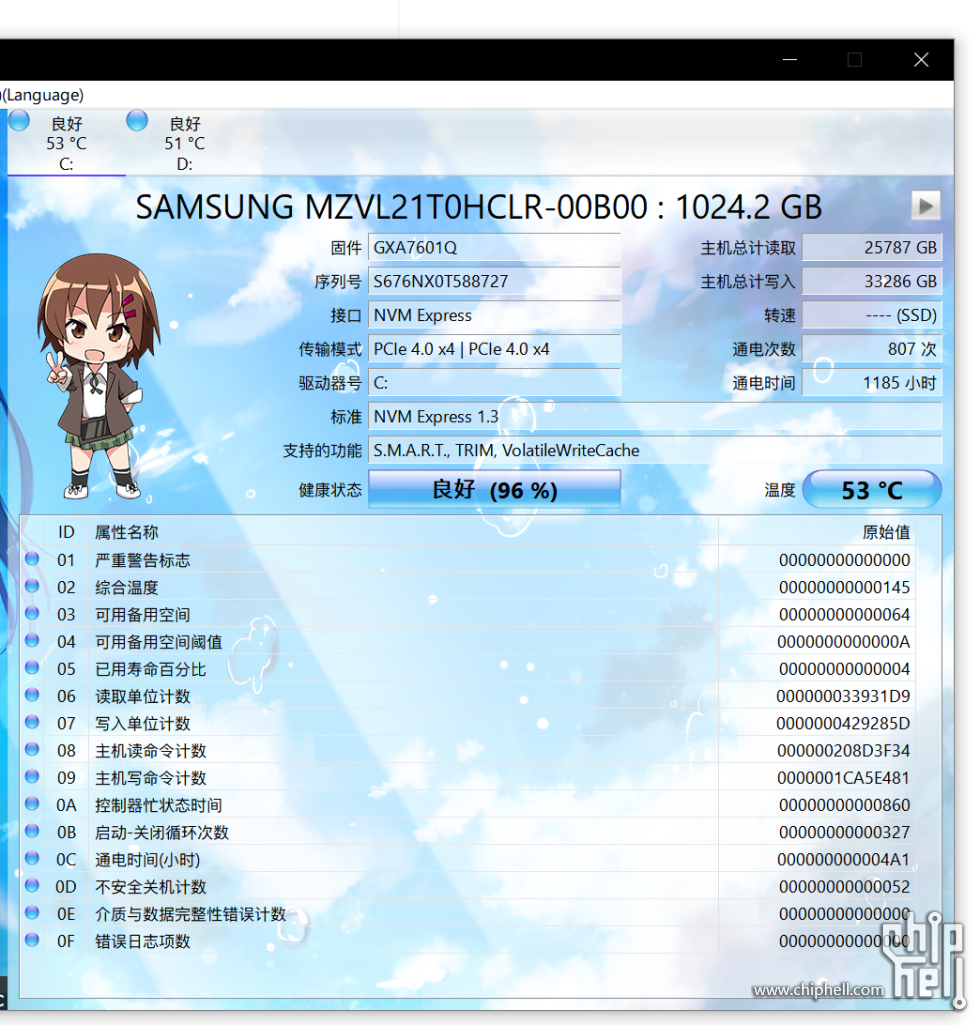This screenshot has height=1025, width=980.
Task: Click the drive letter field C:
Action: tap(494, 383)
